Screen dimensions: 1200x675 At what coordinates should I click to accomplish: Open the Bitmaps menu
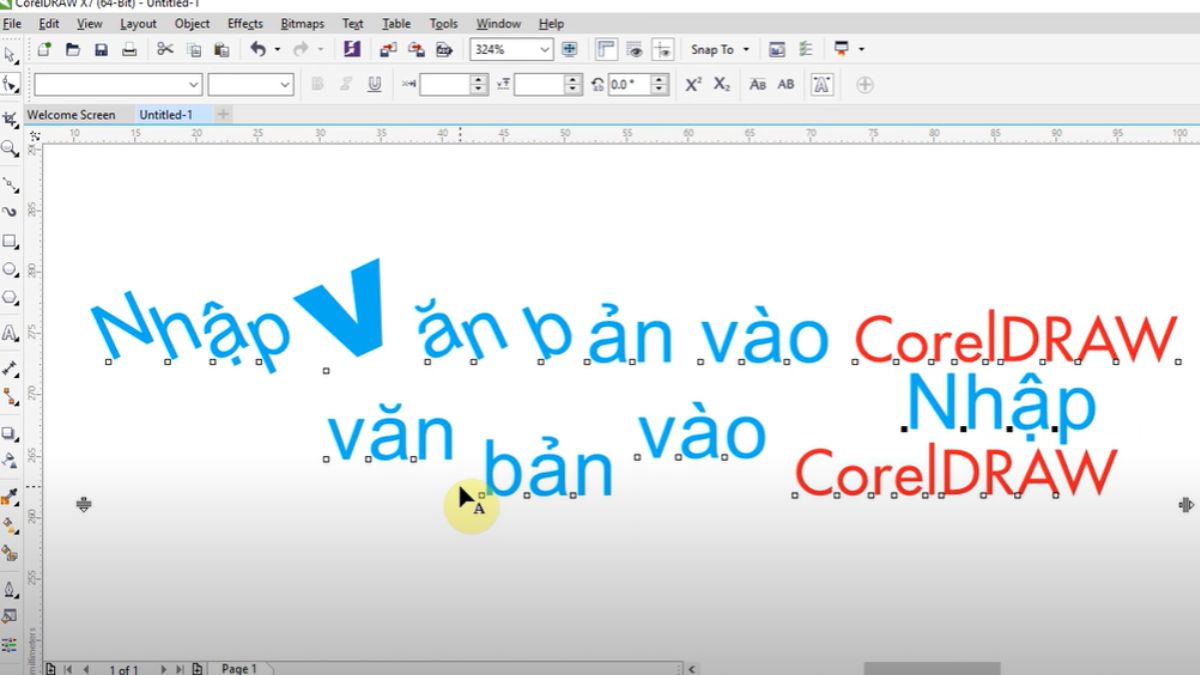302,23
